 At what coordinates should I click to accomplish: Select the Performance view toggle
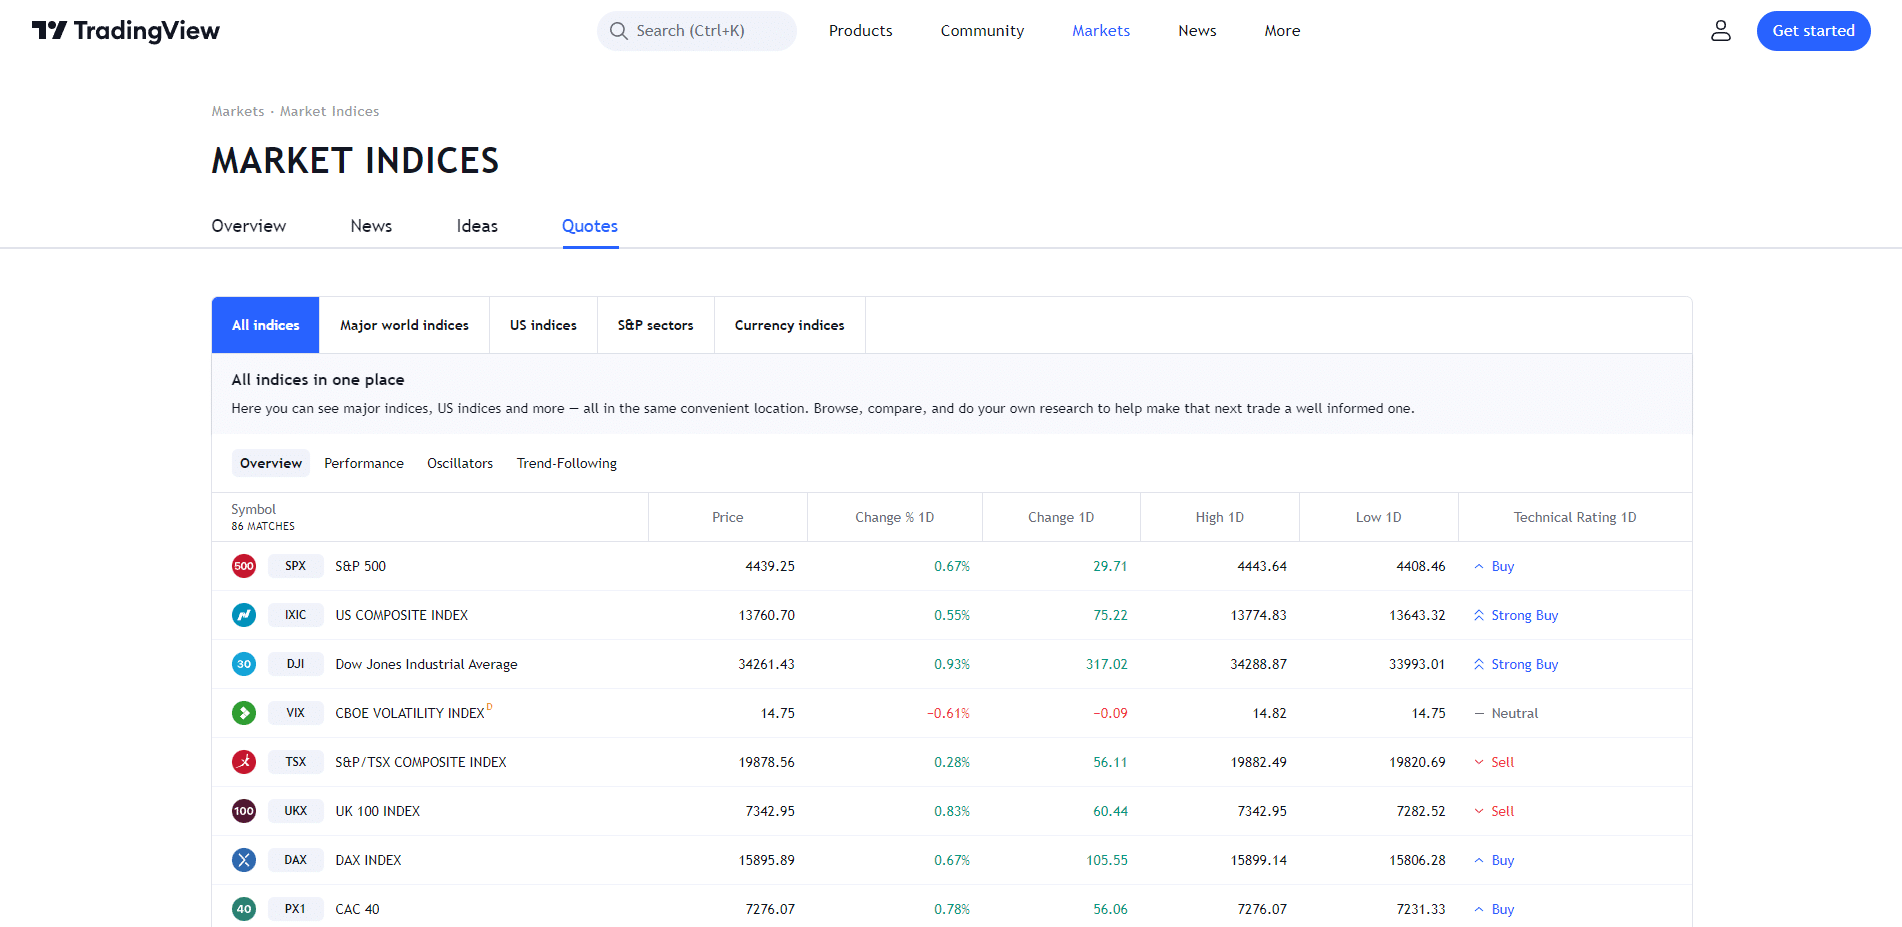(364, 463)
